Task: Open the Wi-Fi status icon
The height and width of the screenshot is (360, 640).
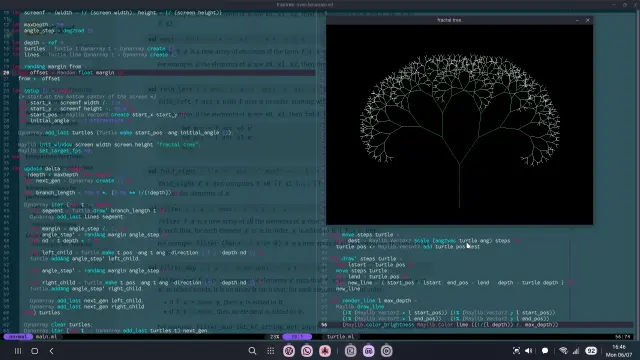Action: tap(564, 351)
